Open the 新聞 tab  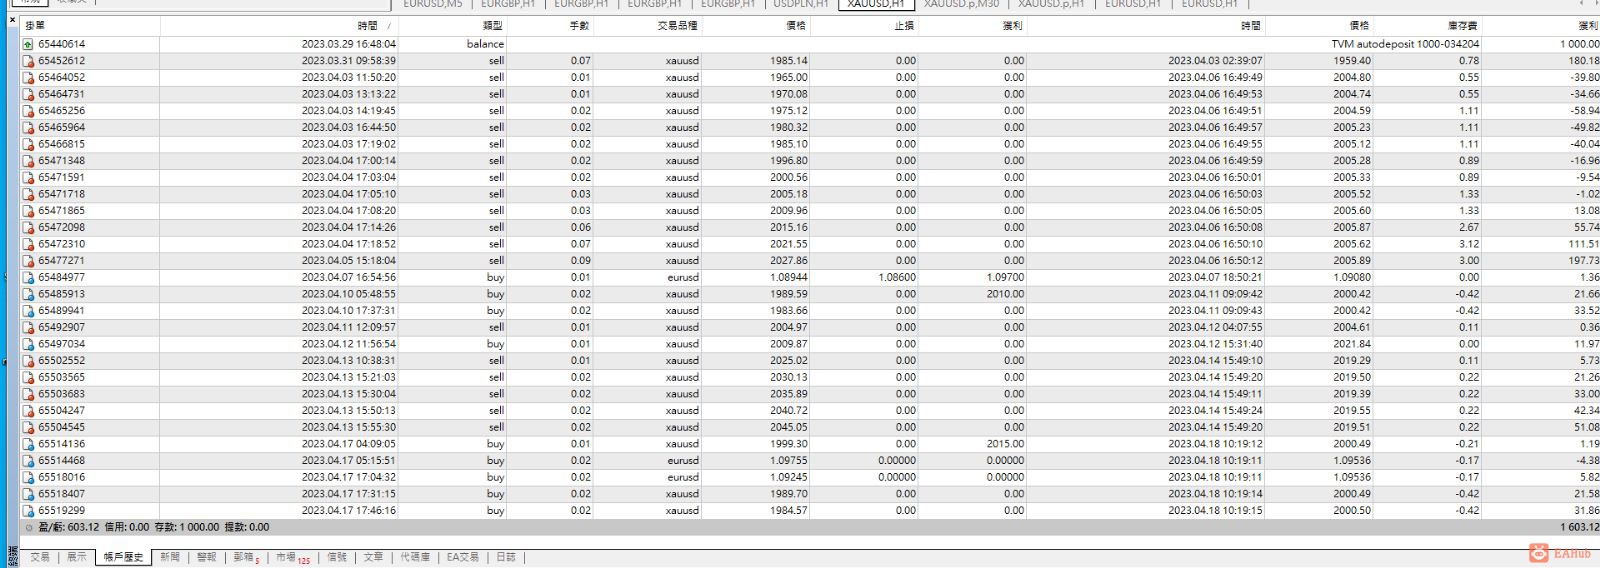coord(170,557)
